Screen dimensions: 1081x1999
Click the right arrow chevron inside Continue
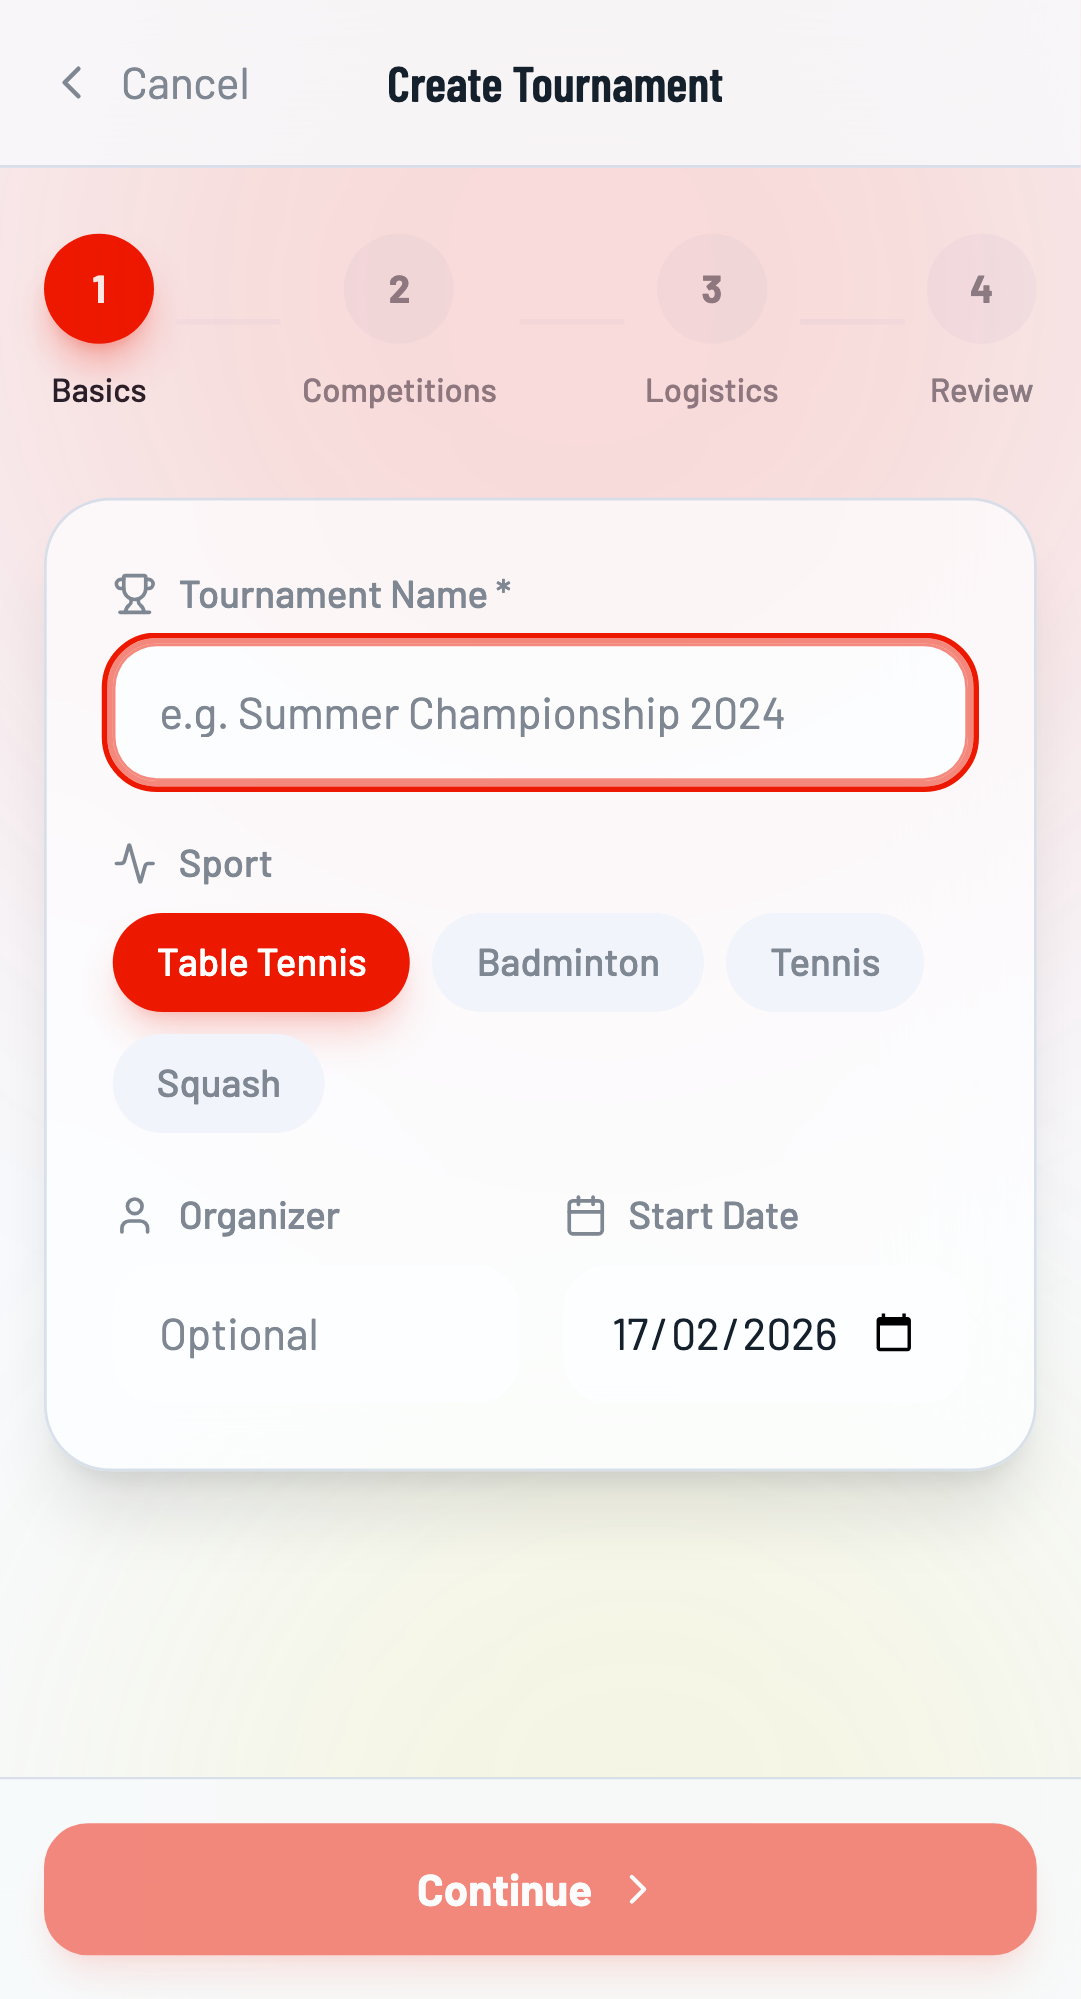click(x=638, y=1889)
